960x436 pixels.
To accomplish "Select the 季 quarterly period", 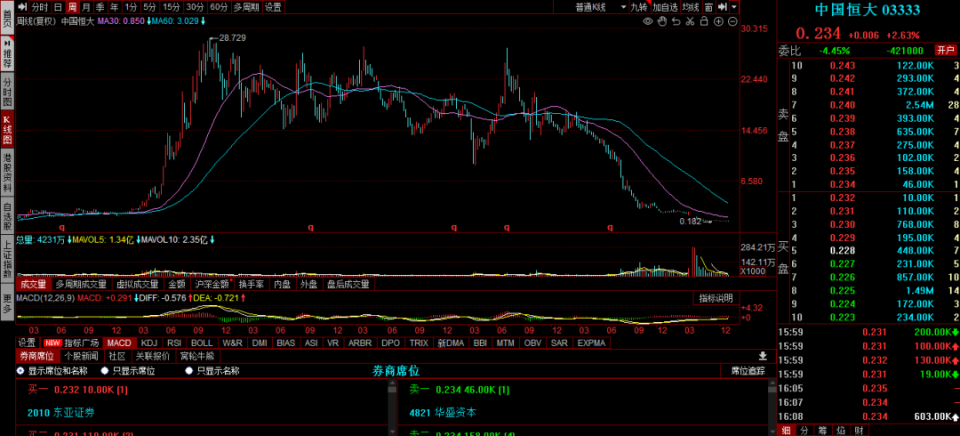I will click(x=100, y=7).
